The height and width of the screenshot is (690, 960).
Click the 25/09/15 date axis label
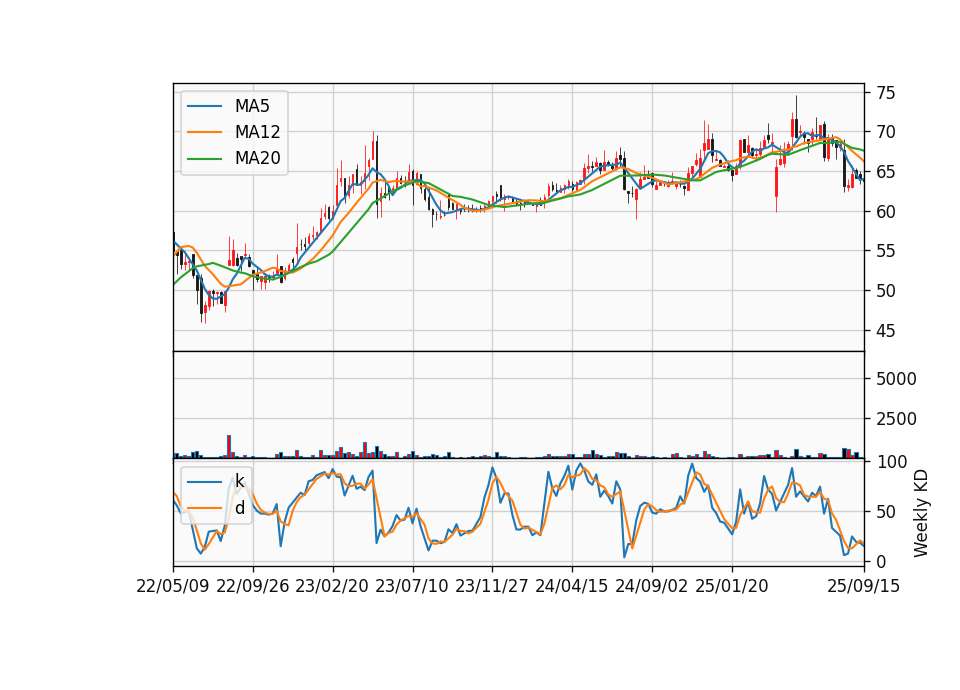point(863,586)
